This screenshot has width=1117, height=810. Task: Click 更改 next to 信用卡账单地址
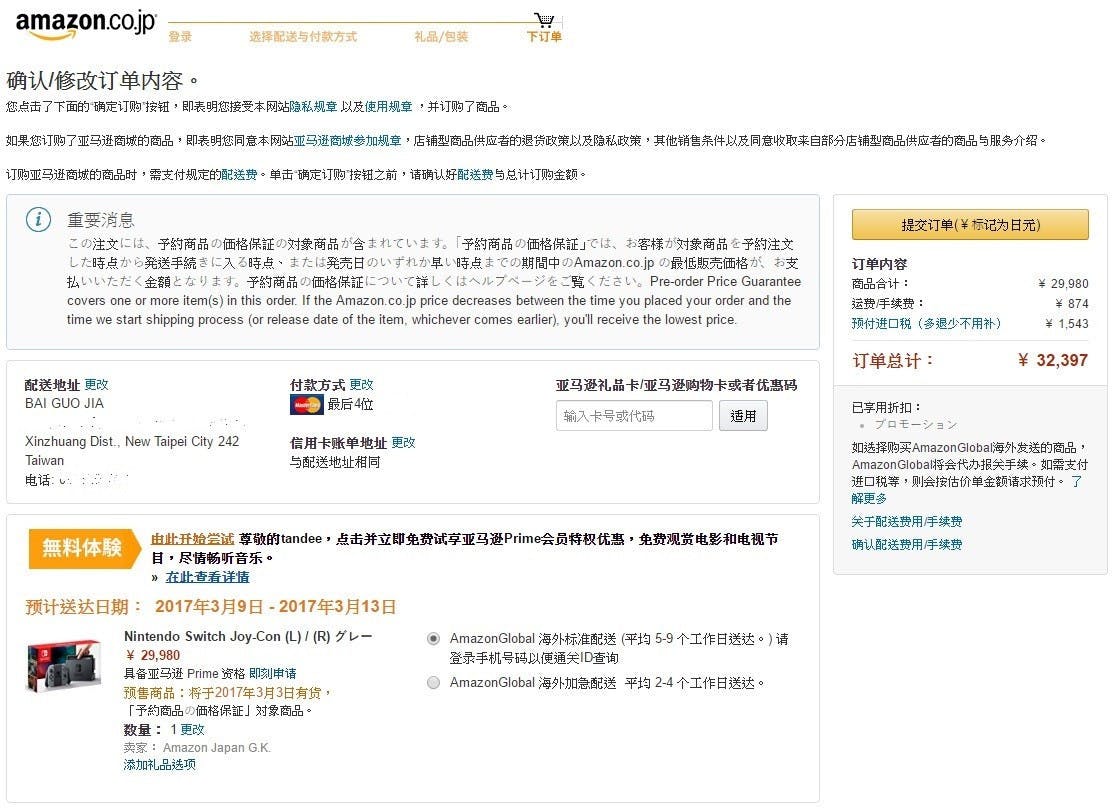tap(403, 443)
